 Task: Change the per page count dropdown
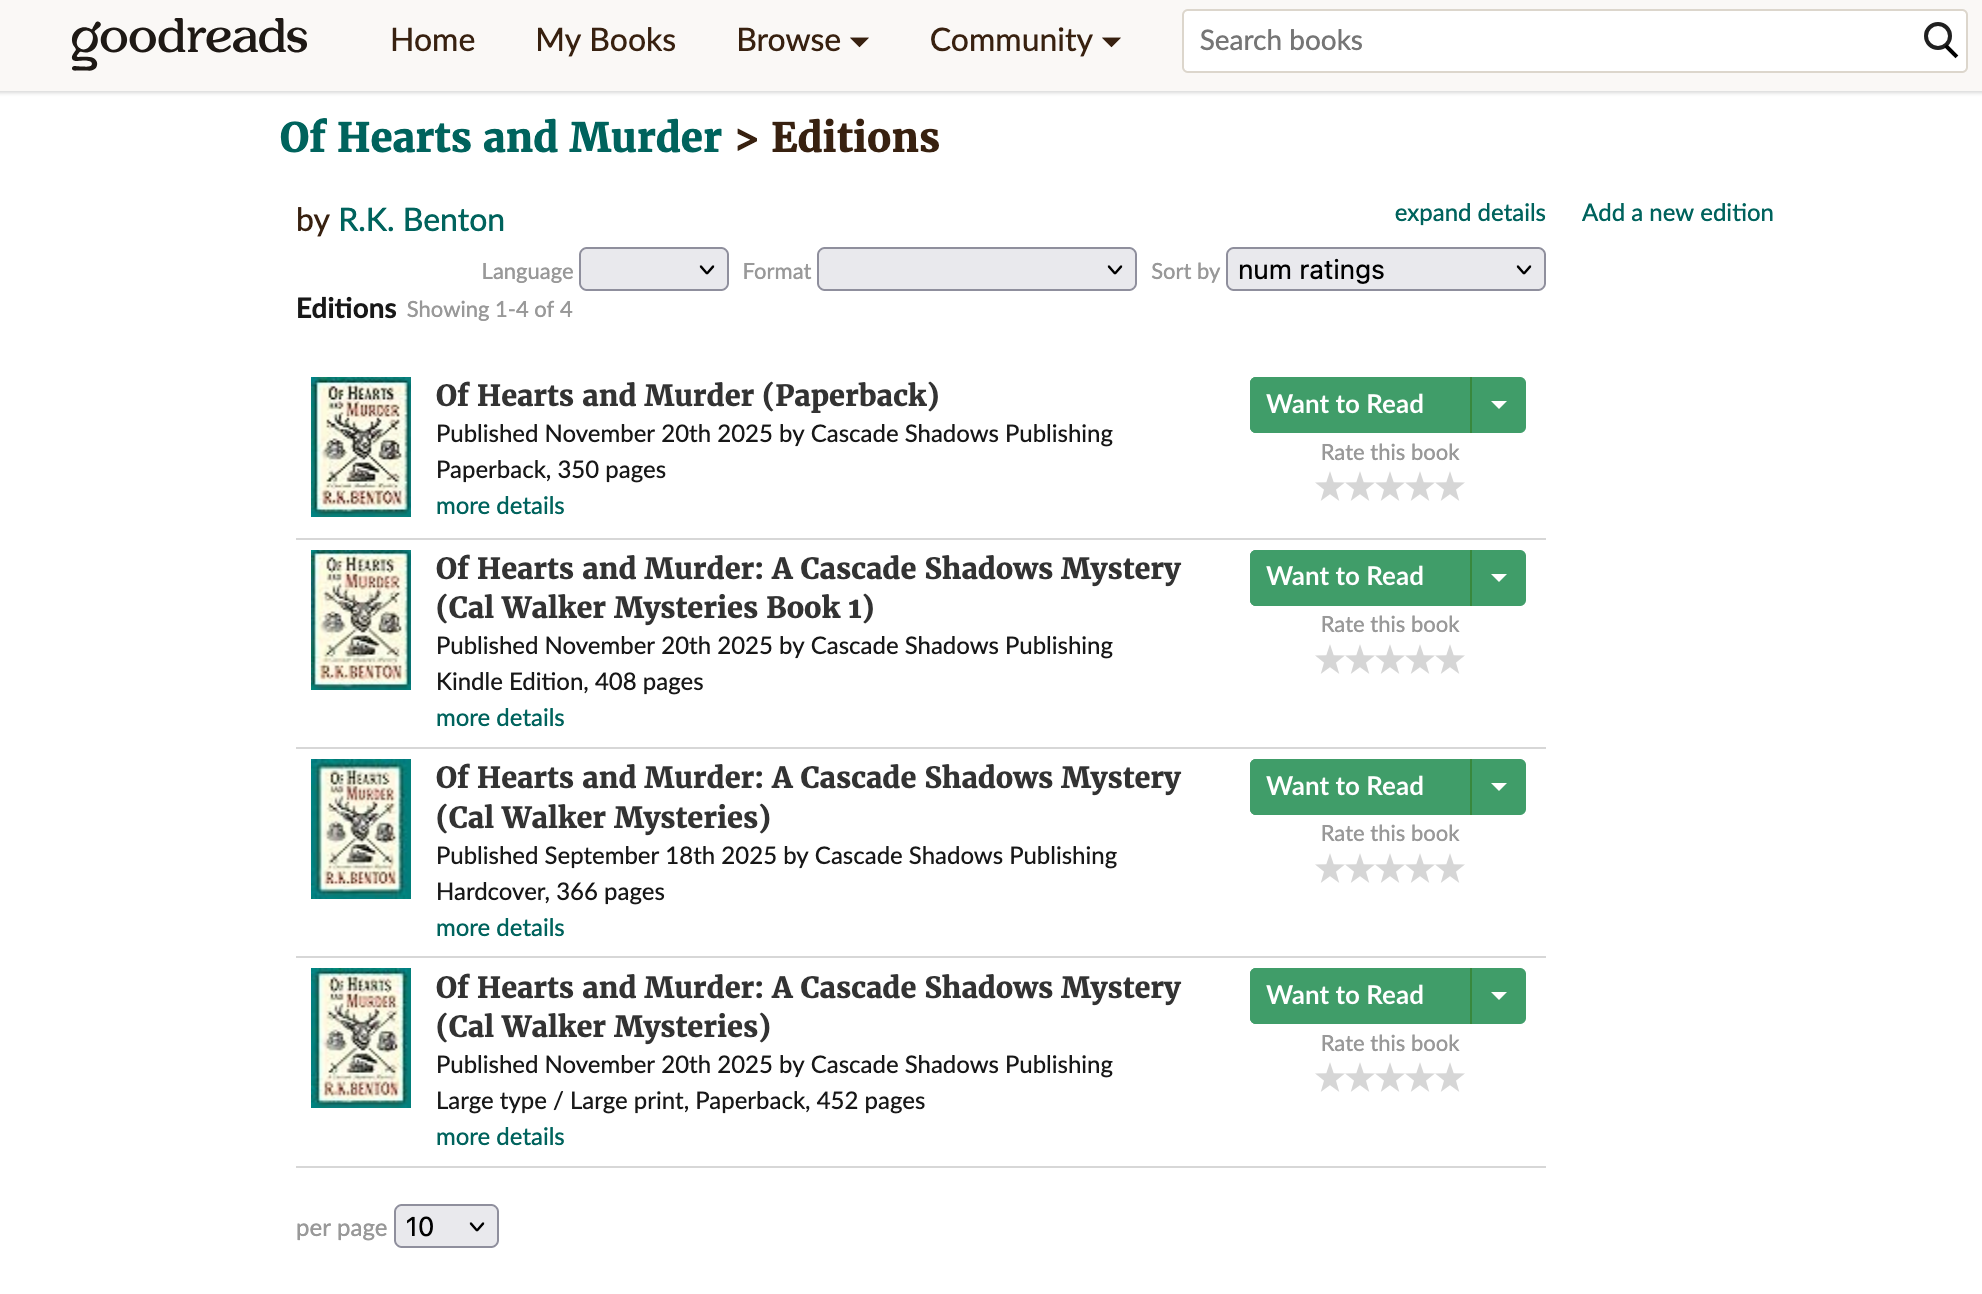coord(446,1227)
